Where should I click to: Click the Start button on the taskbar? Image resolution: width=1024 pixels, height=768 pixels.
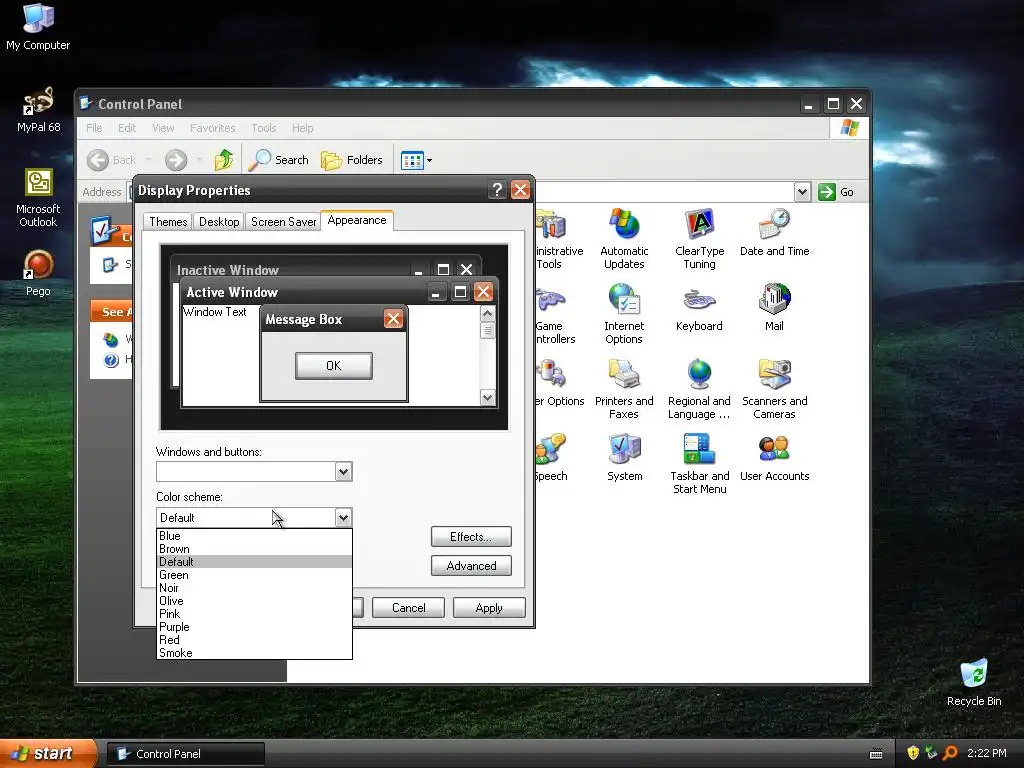47,753
